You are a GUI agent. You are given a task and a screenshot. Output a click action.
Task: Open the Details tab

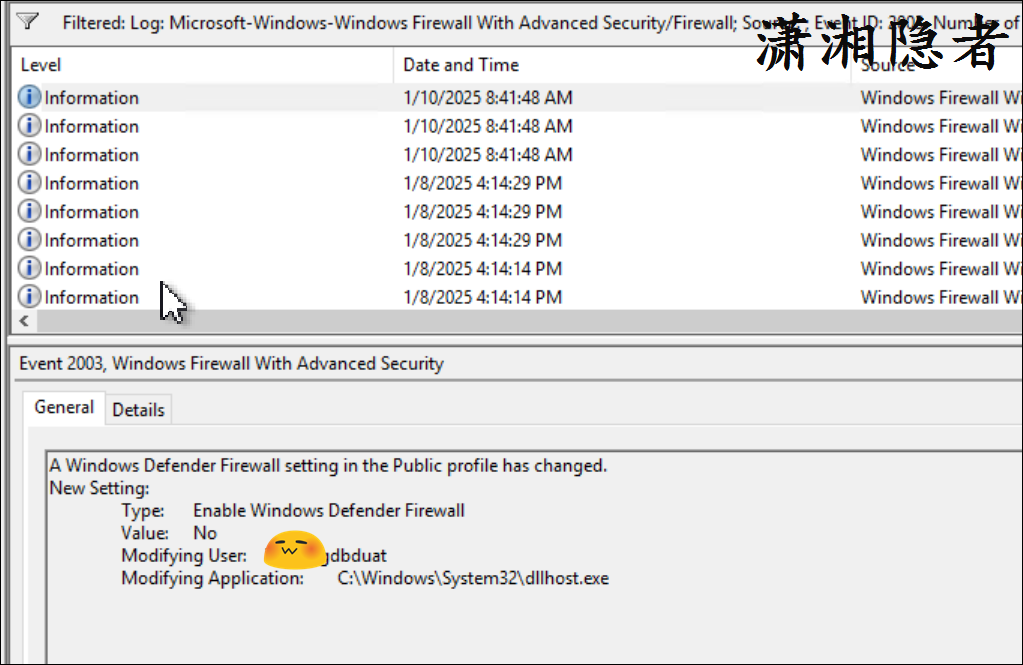(x=138, y=410)
